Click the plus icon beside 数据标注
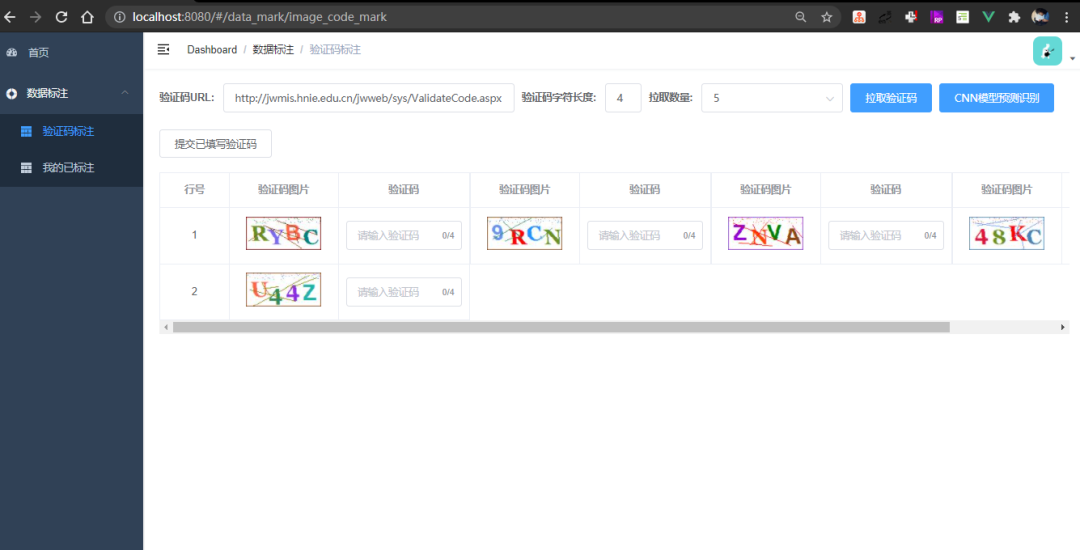Image resolution: width=1080 pixels, height=550 pixels. pyautogui.click(x=12, y=94)
